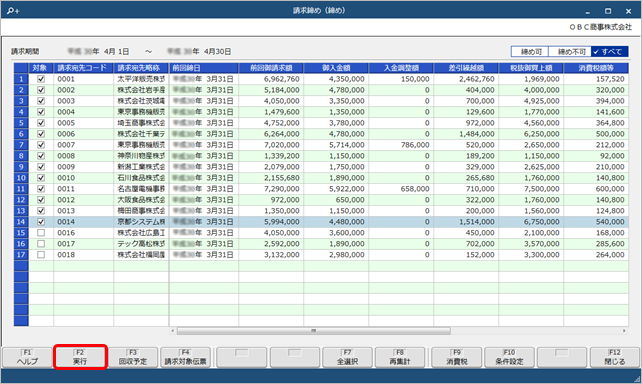The image size is (642, 384).
Task: Uncheck the checkbox for code 0001
Action: [x=41, y=79]
